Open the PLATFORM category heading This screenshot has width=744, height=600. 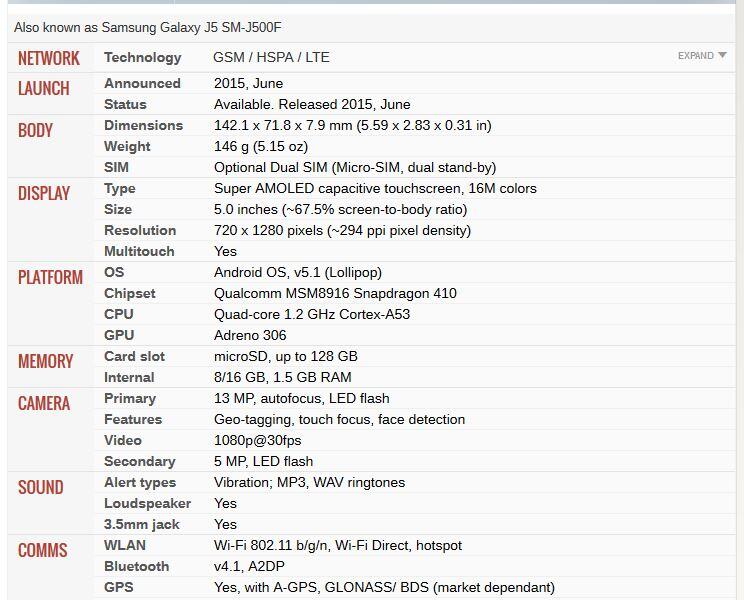point(50,277)
